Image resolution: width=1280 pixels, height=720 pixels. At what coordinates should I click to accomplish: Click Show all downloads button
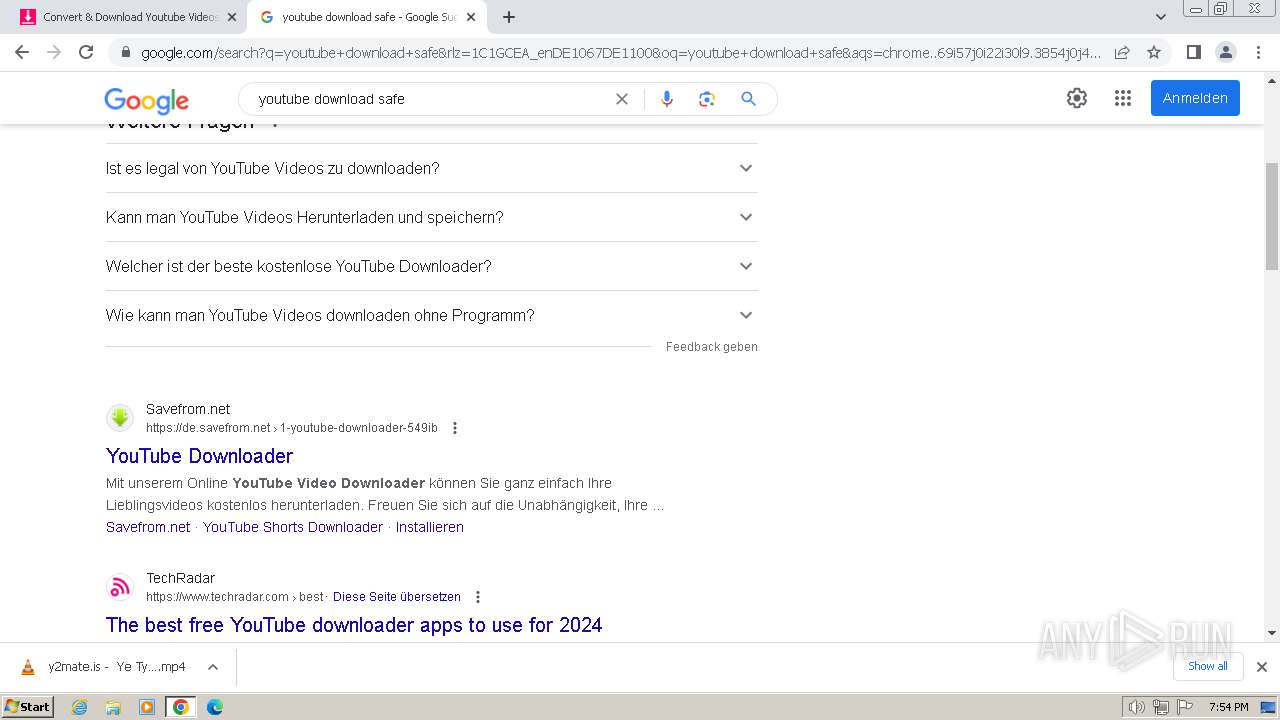point(1208,666)
